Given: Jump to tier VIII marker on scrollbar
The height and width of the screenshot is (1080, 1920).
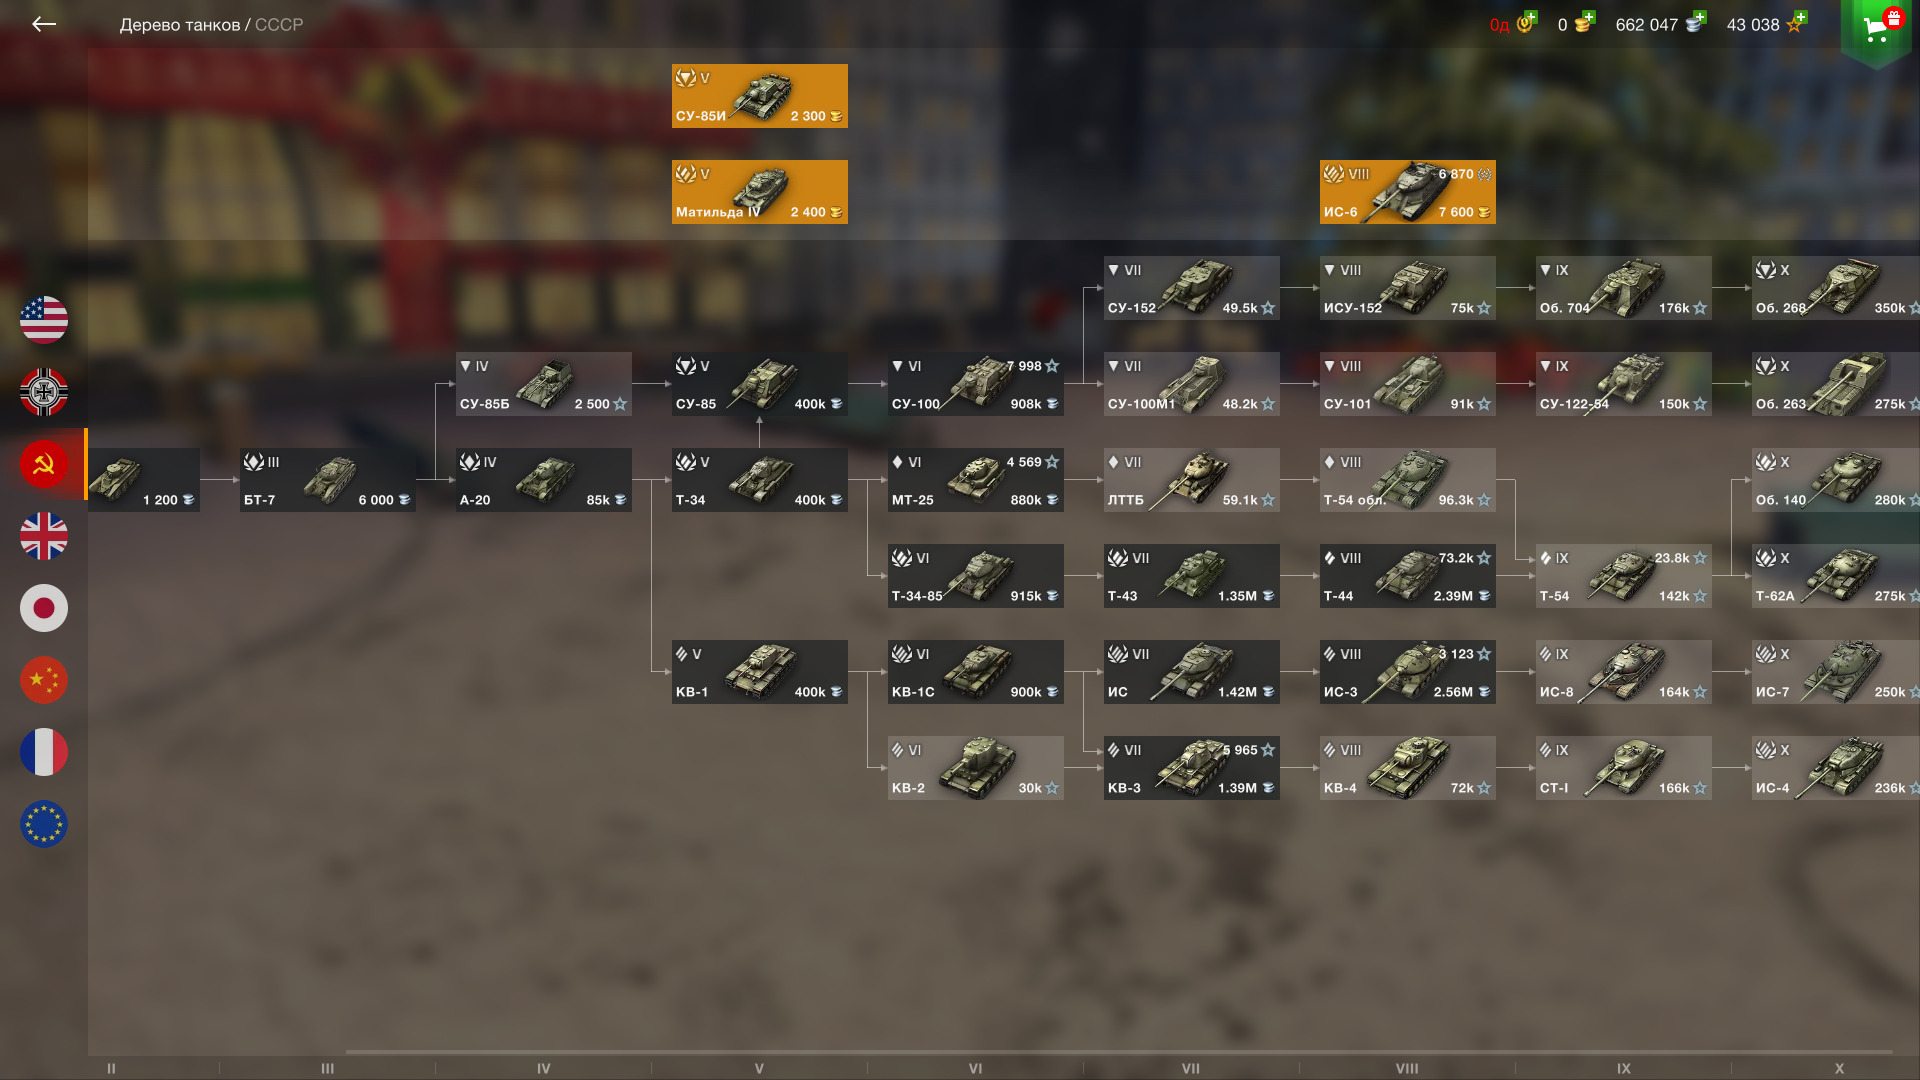Looking at the screenshot, I should pyautogui.click(x=1407, y=1068).
